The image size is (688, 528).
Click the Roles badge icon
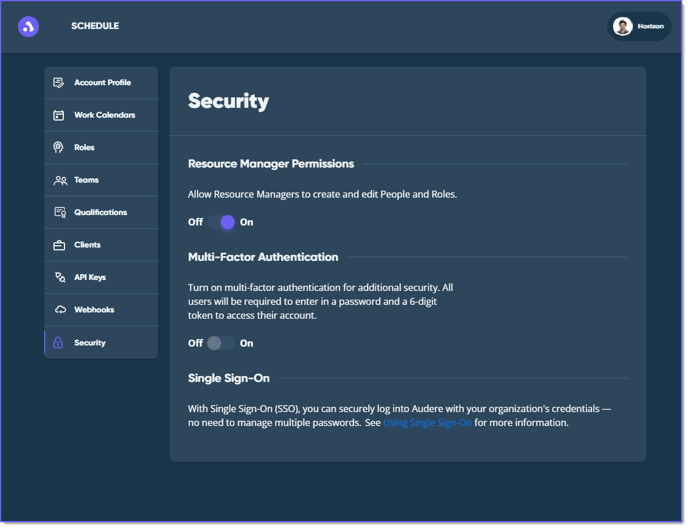59,148
